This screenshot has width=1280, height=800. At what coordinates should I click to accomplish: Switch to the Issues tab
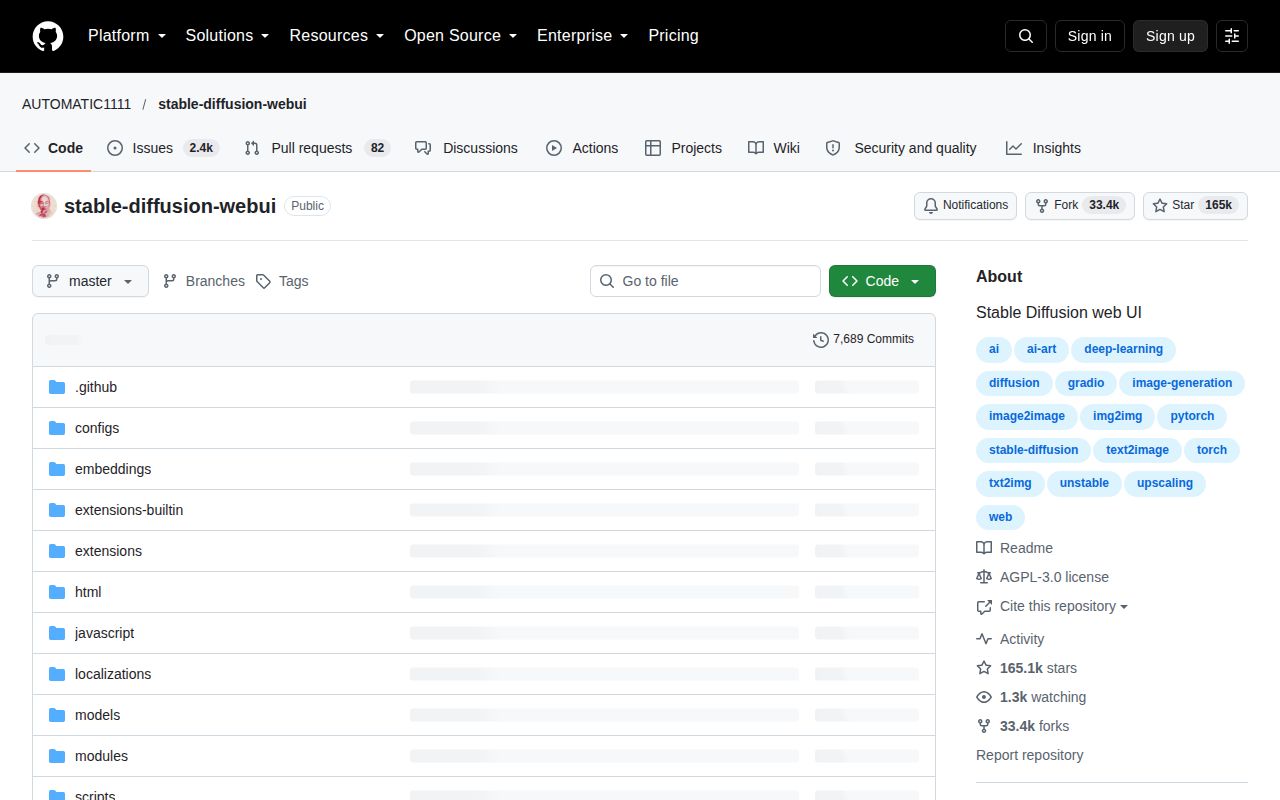click(162, 148)
